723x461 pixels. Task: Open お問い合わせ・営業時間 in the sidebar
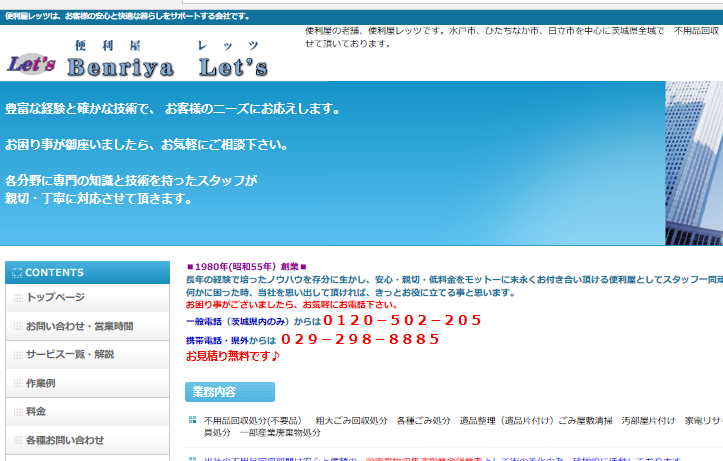[x=80, y=327]
